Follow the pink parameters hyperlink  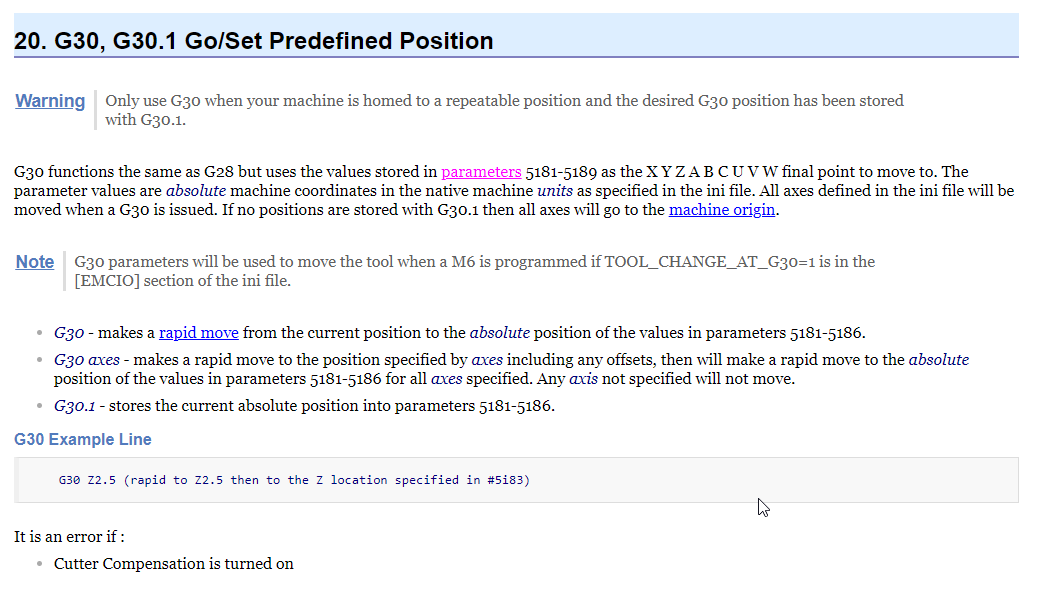point(481,172)
